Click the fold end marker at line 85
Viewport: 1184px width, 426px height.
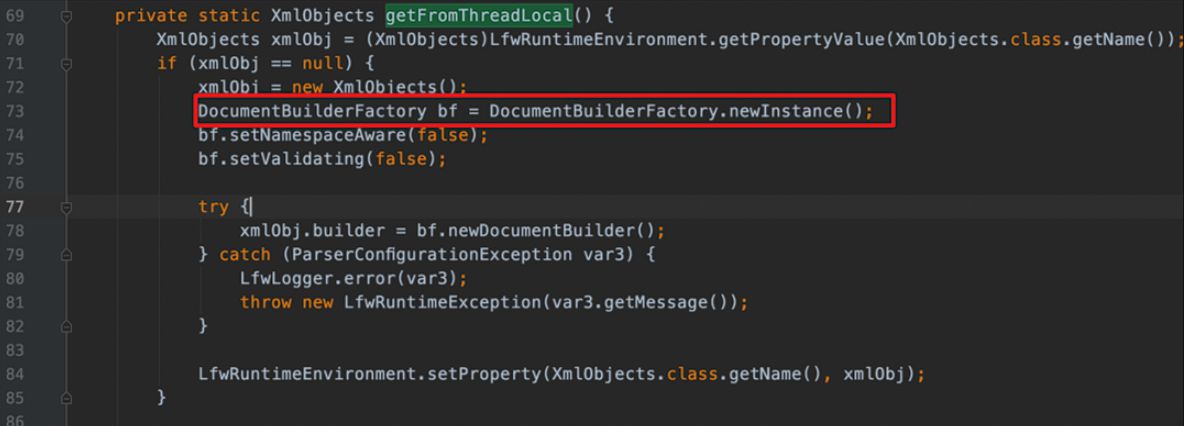[66, 398]
